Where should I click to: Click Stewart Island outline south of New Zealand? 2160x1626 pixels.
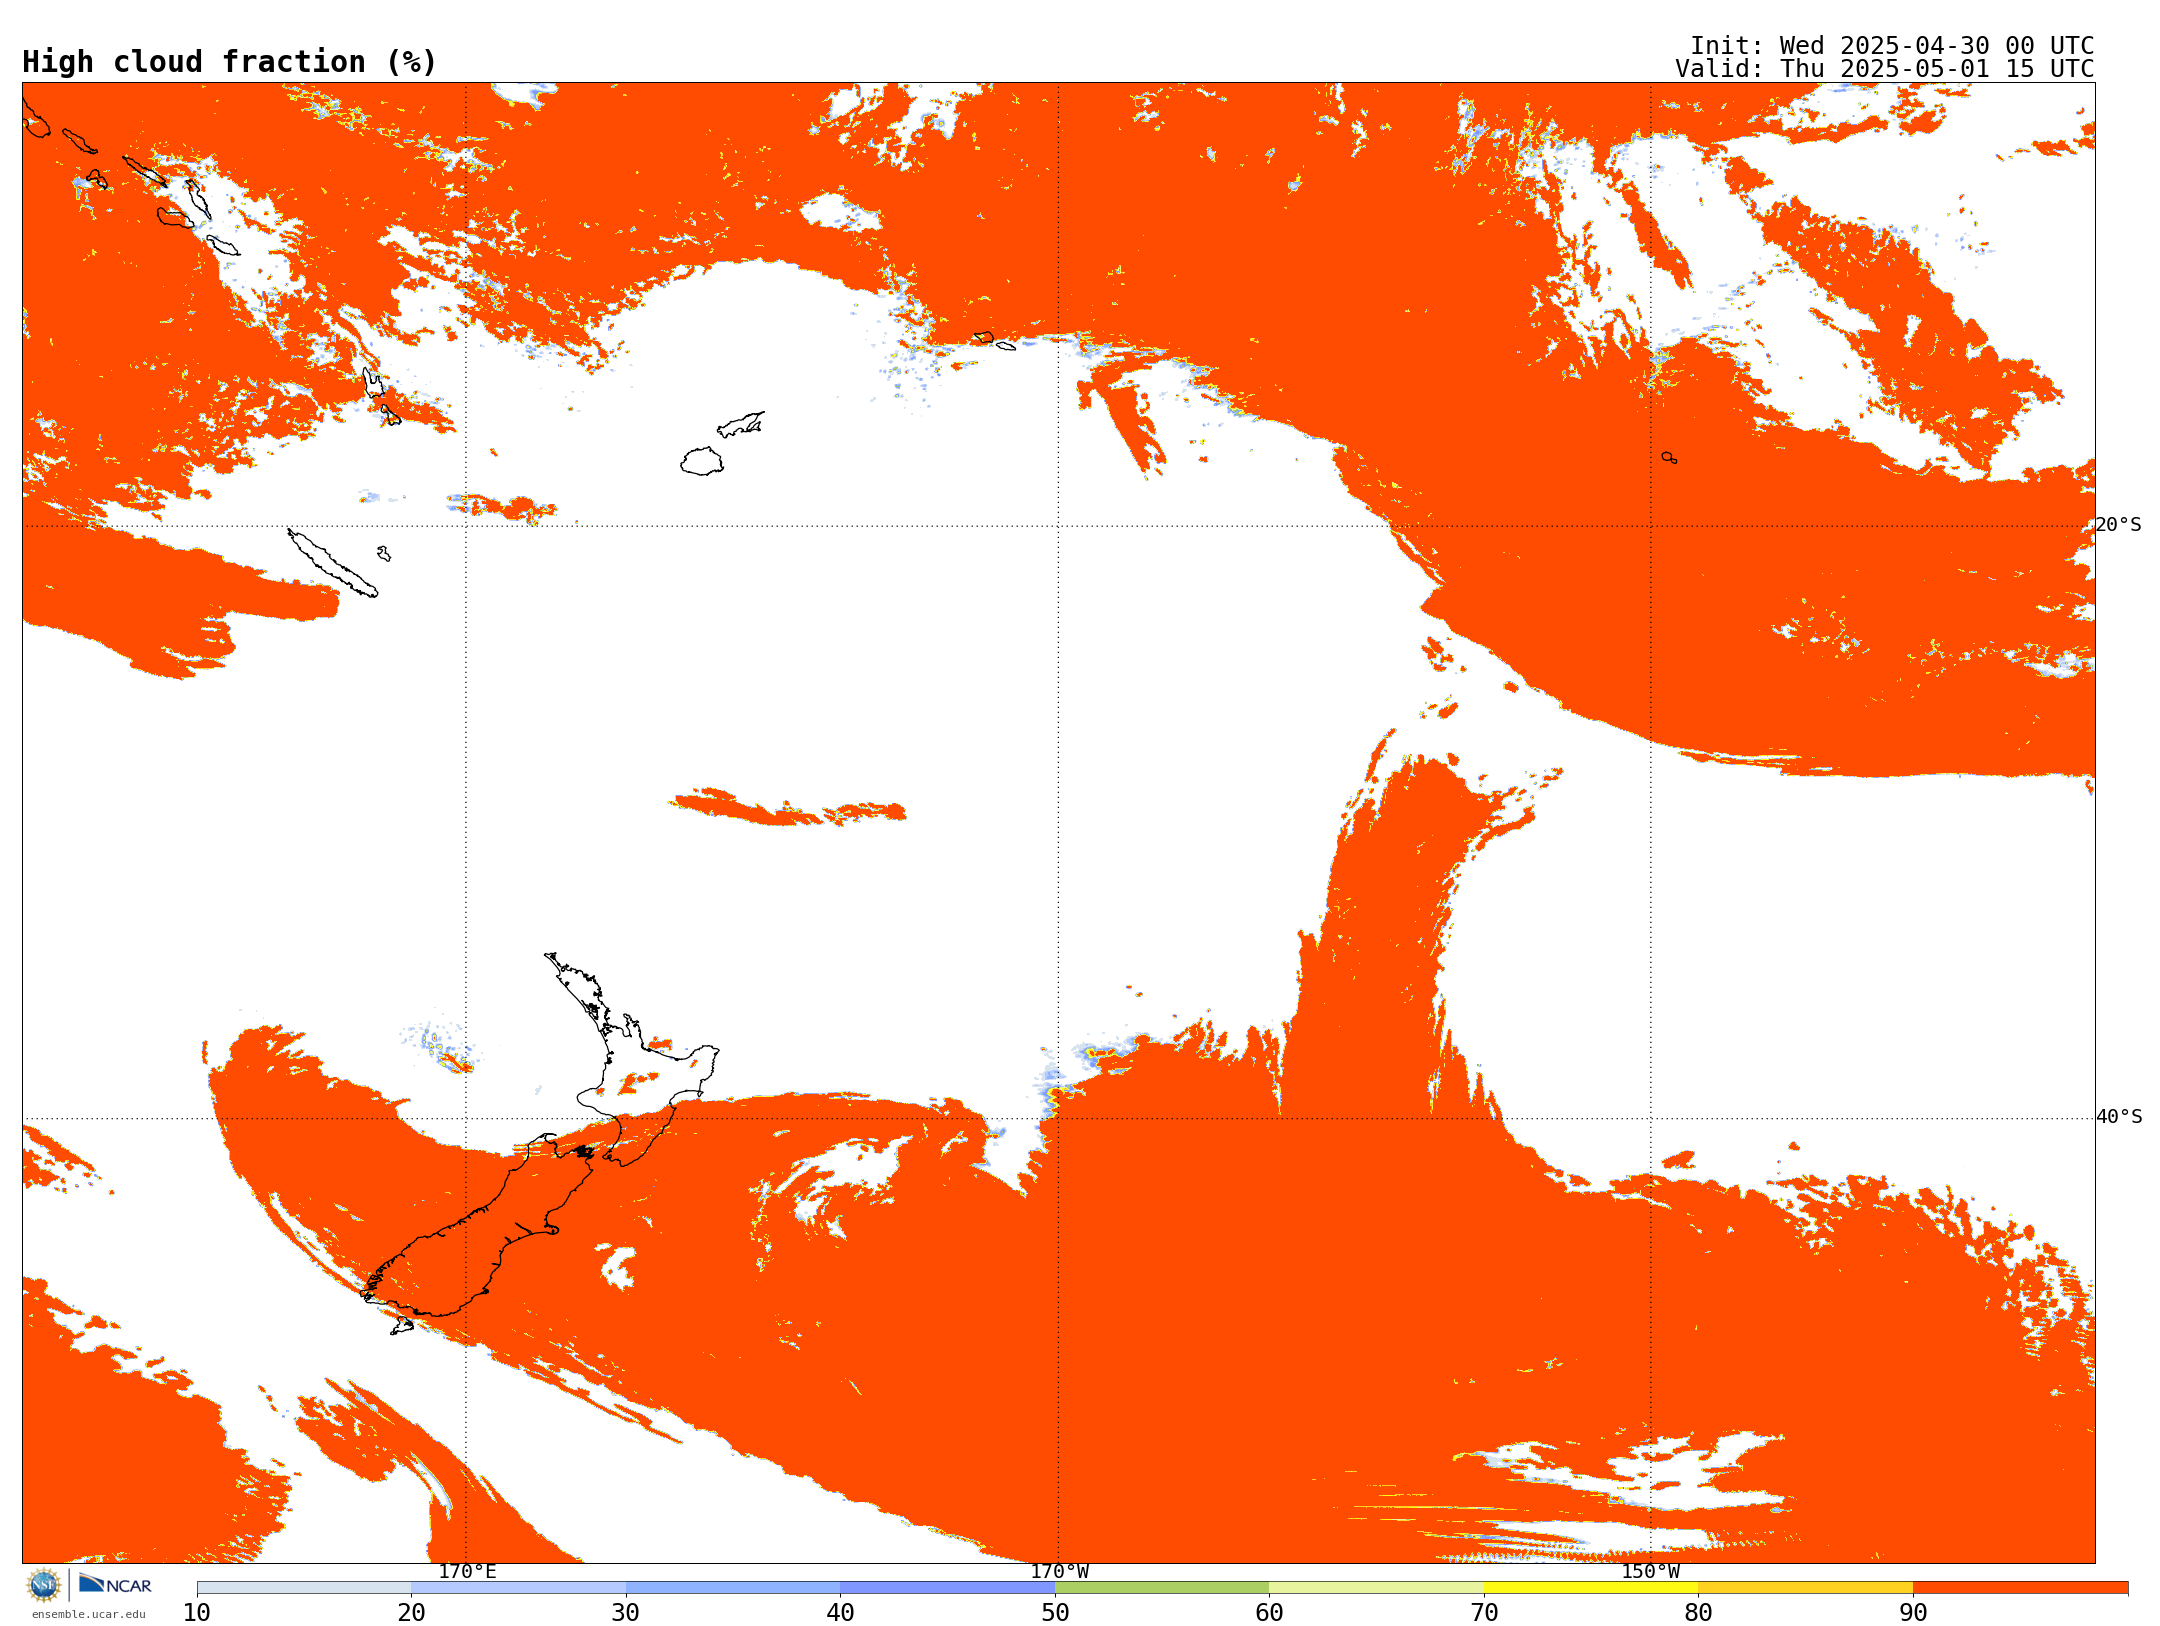click(x=402, y=1327)
